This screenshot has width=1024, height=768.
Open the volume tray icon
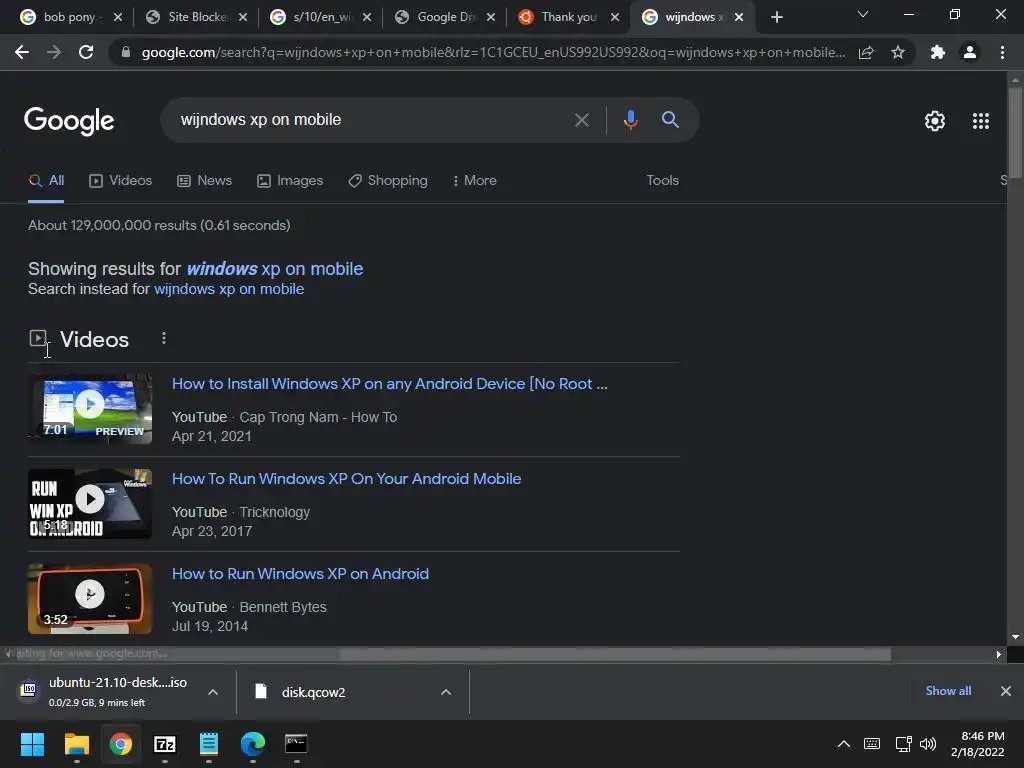coord(927,744)
